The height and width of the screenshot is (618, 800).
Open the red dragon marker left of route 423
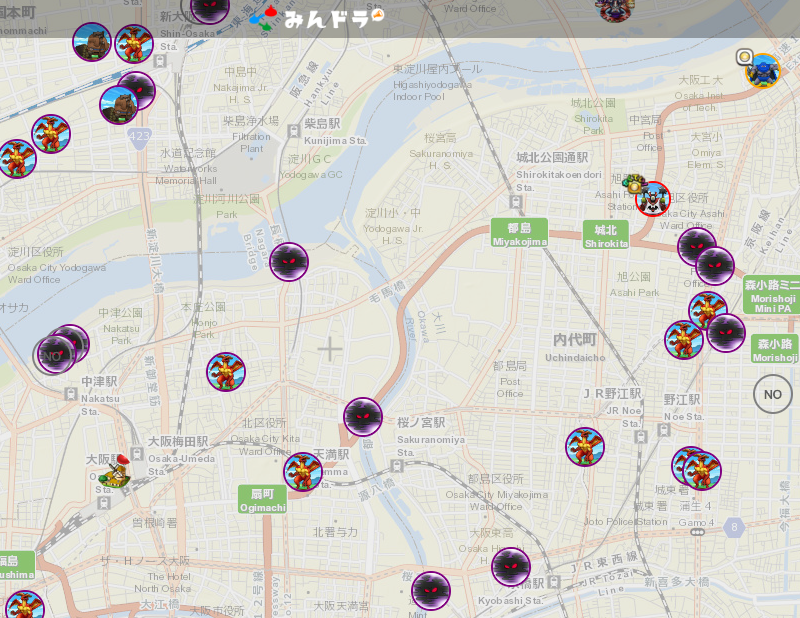(x=51, y=134)
